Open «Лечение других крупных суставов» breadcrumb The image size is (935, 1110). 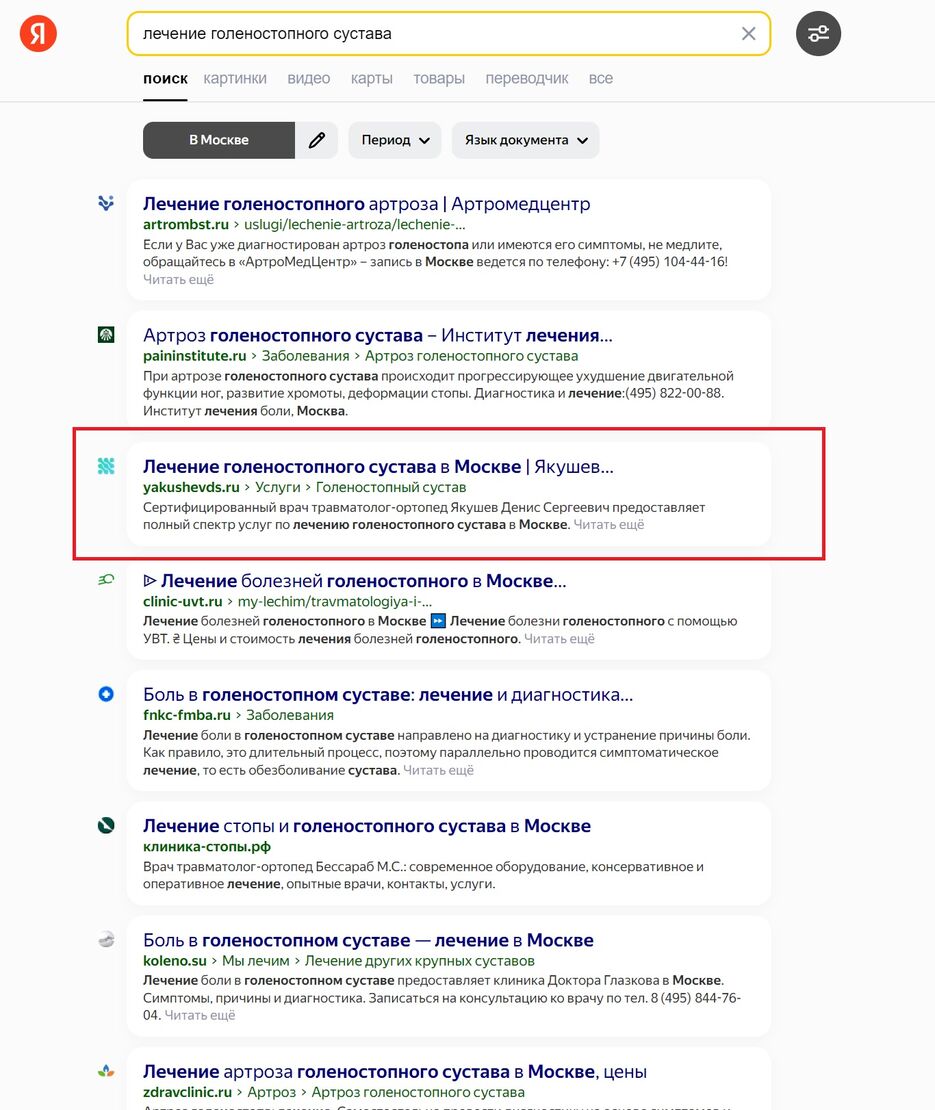coord(420,961)
